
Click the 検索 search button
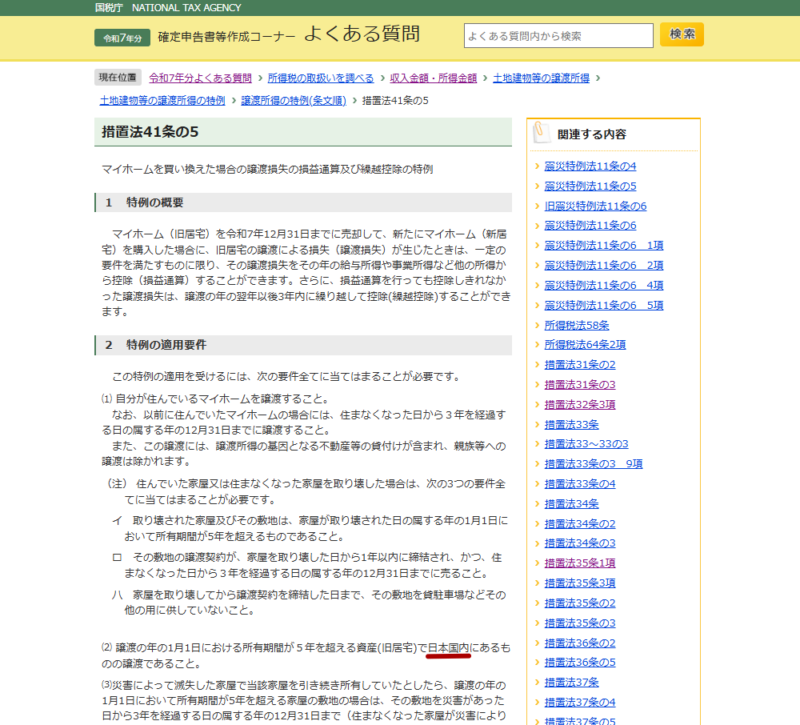[682, 35]
